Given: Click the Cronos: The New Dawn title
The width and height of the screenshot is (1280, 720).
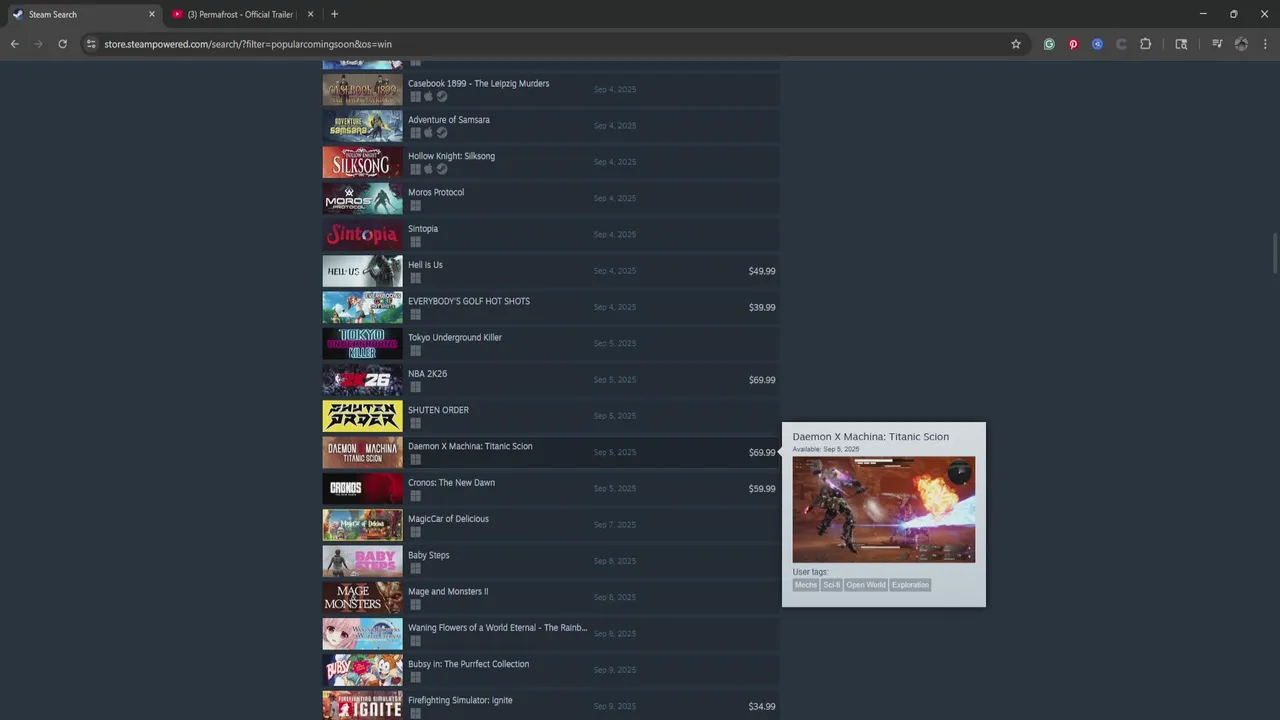Looking at the screenshot, I should point(451,483).
